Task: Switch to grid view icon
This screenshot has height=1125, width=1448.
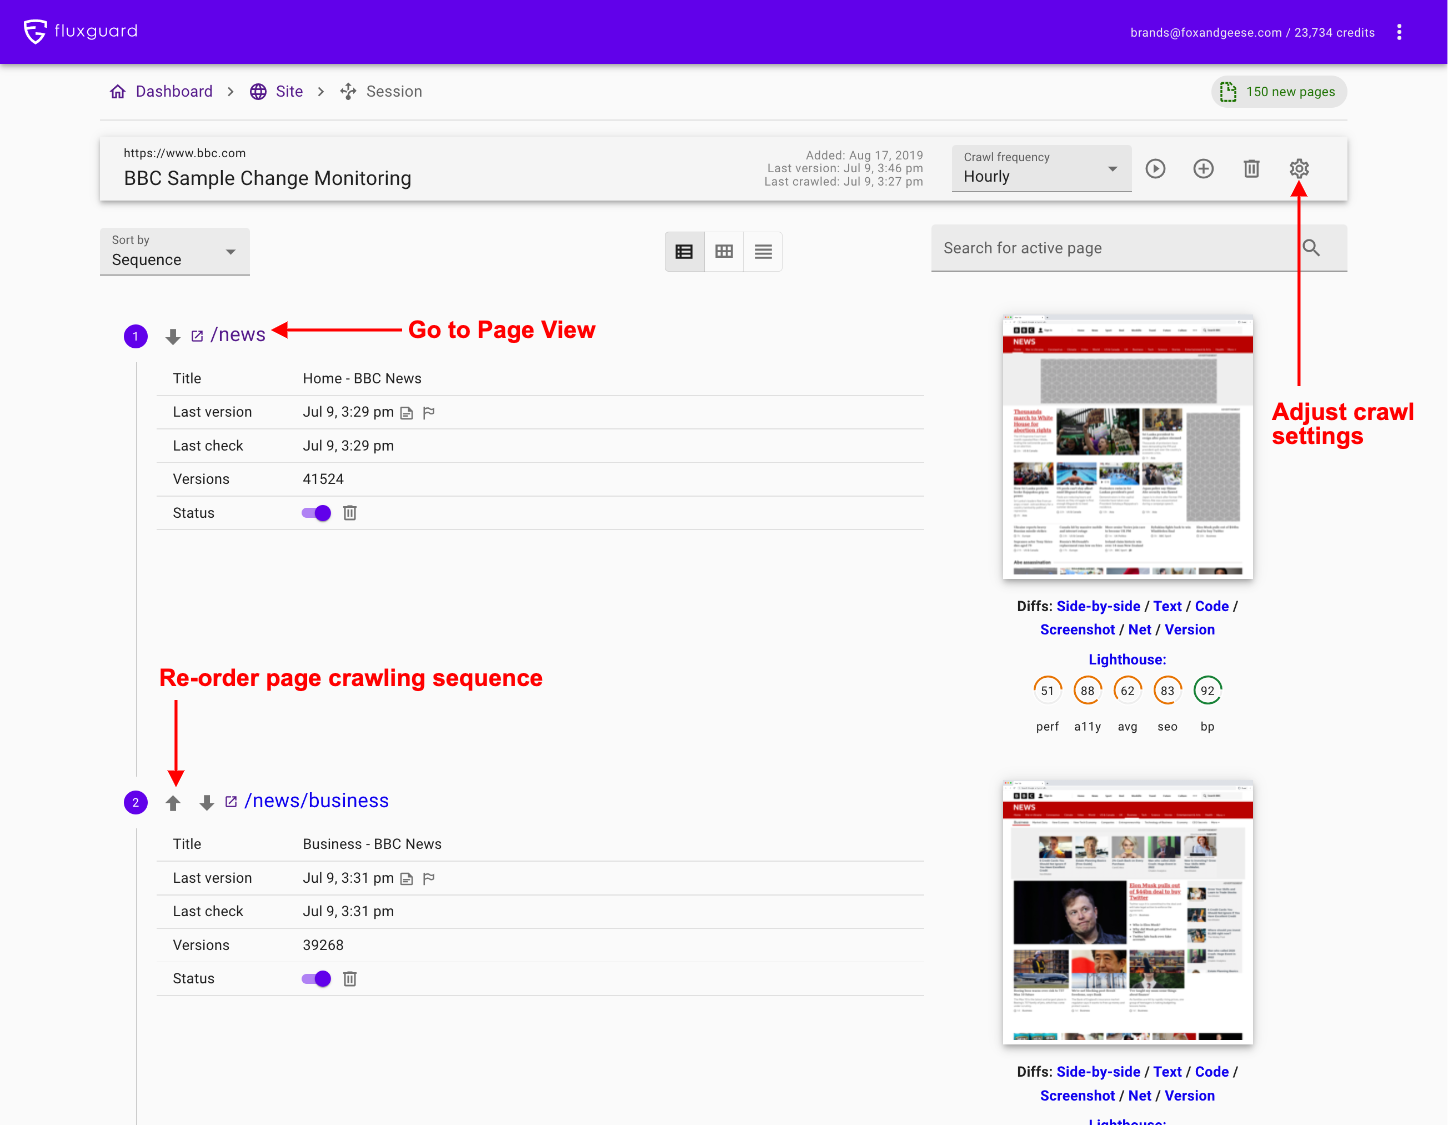Action: (x=724, y=252)
